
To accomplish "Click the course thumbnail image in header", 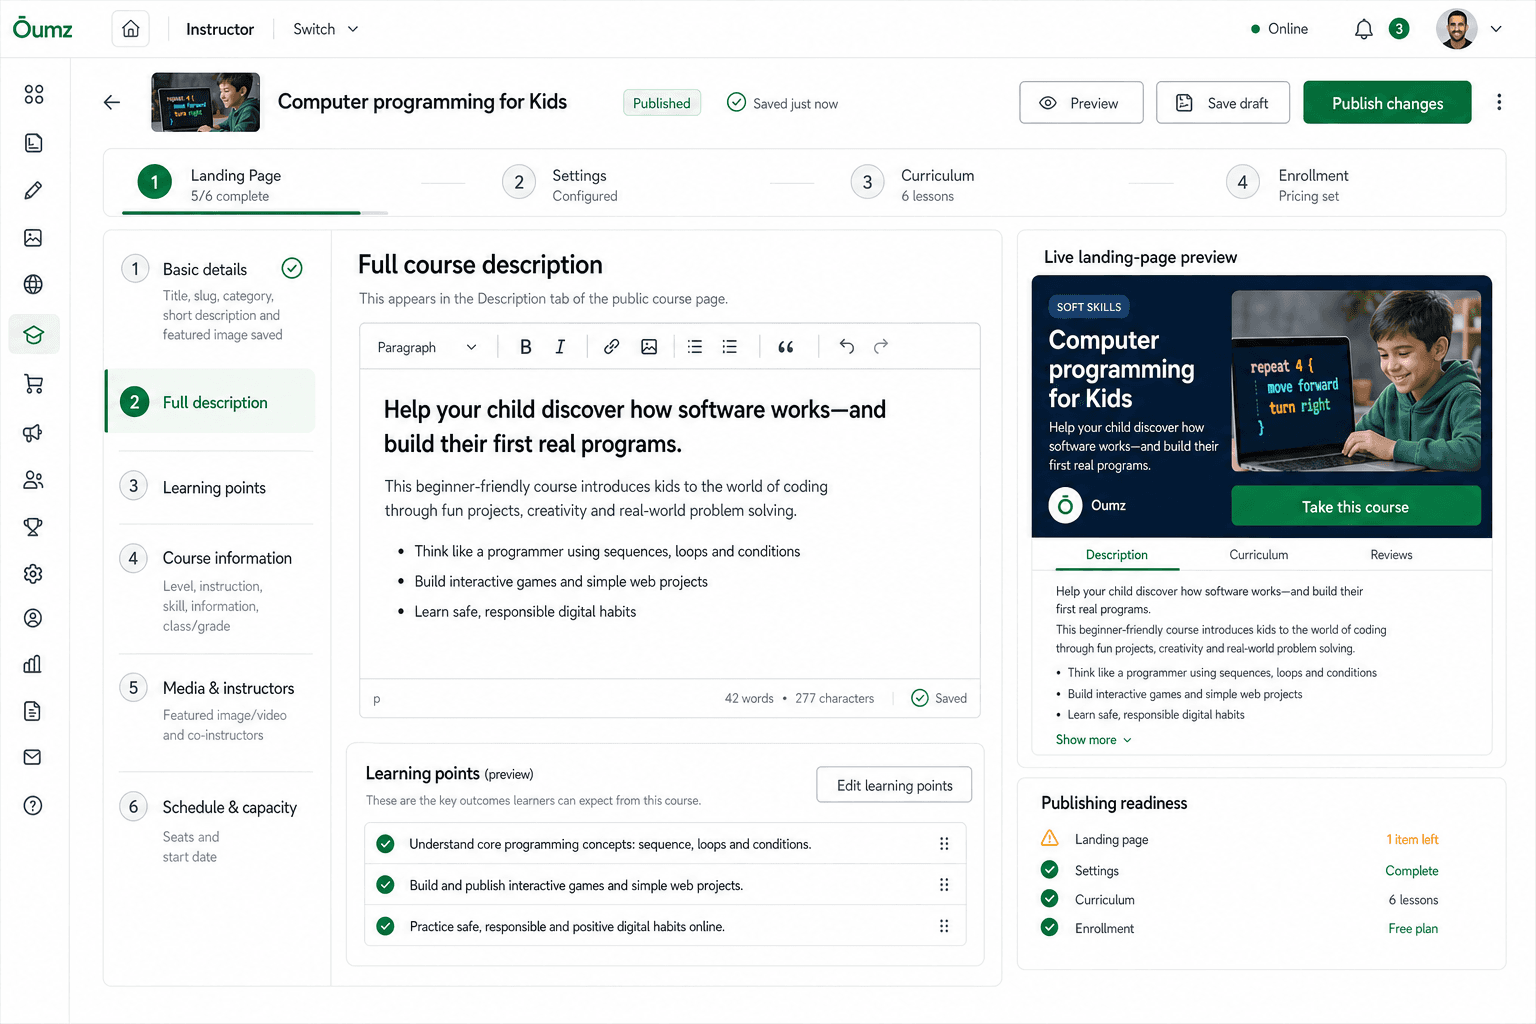I will tap(205, 102).
